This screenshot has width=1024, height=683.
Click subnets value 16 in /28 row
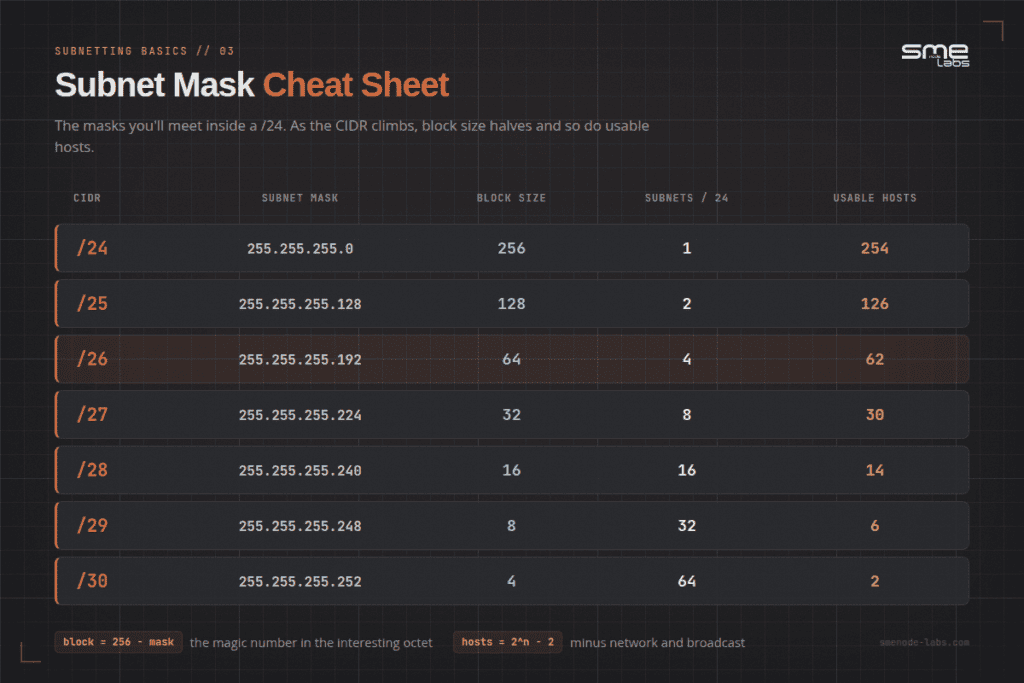point(686,470)
